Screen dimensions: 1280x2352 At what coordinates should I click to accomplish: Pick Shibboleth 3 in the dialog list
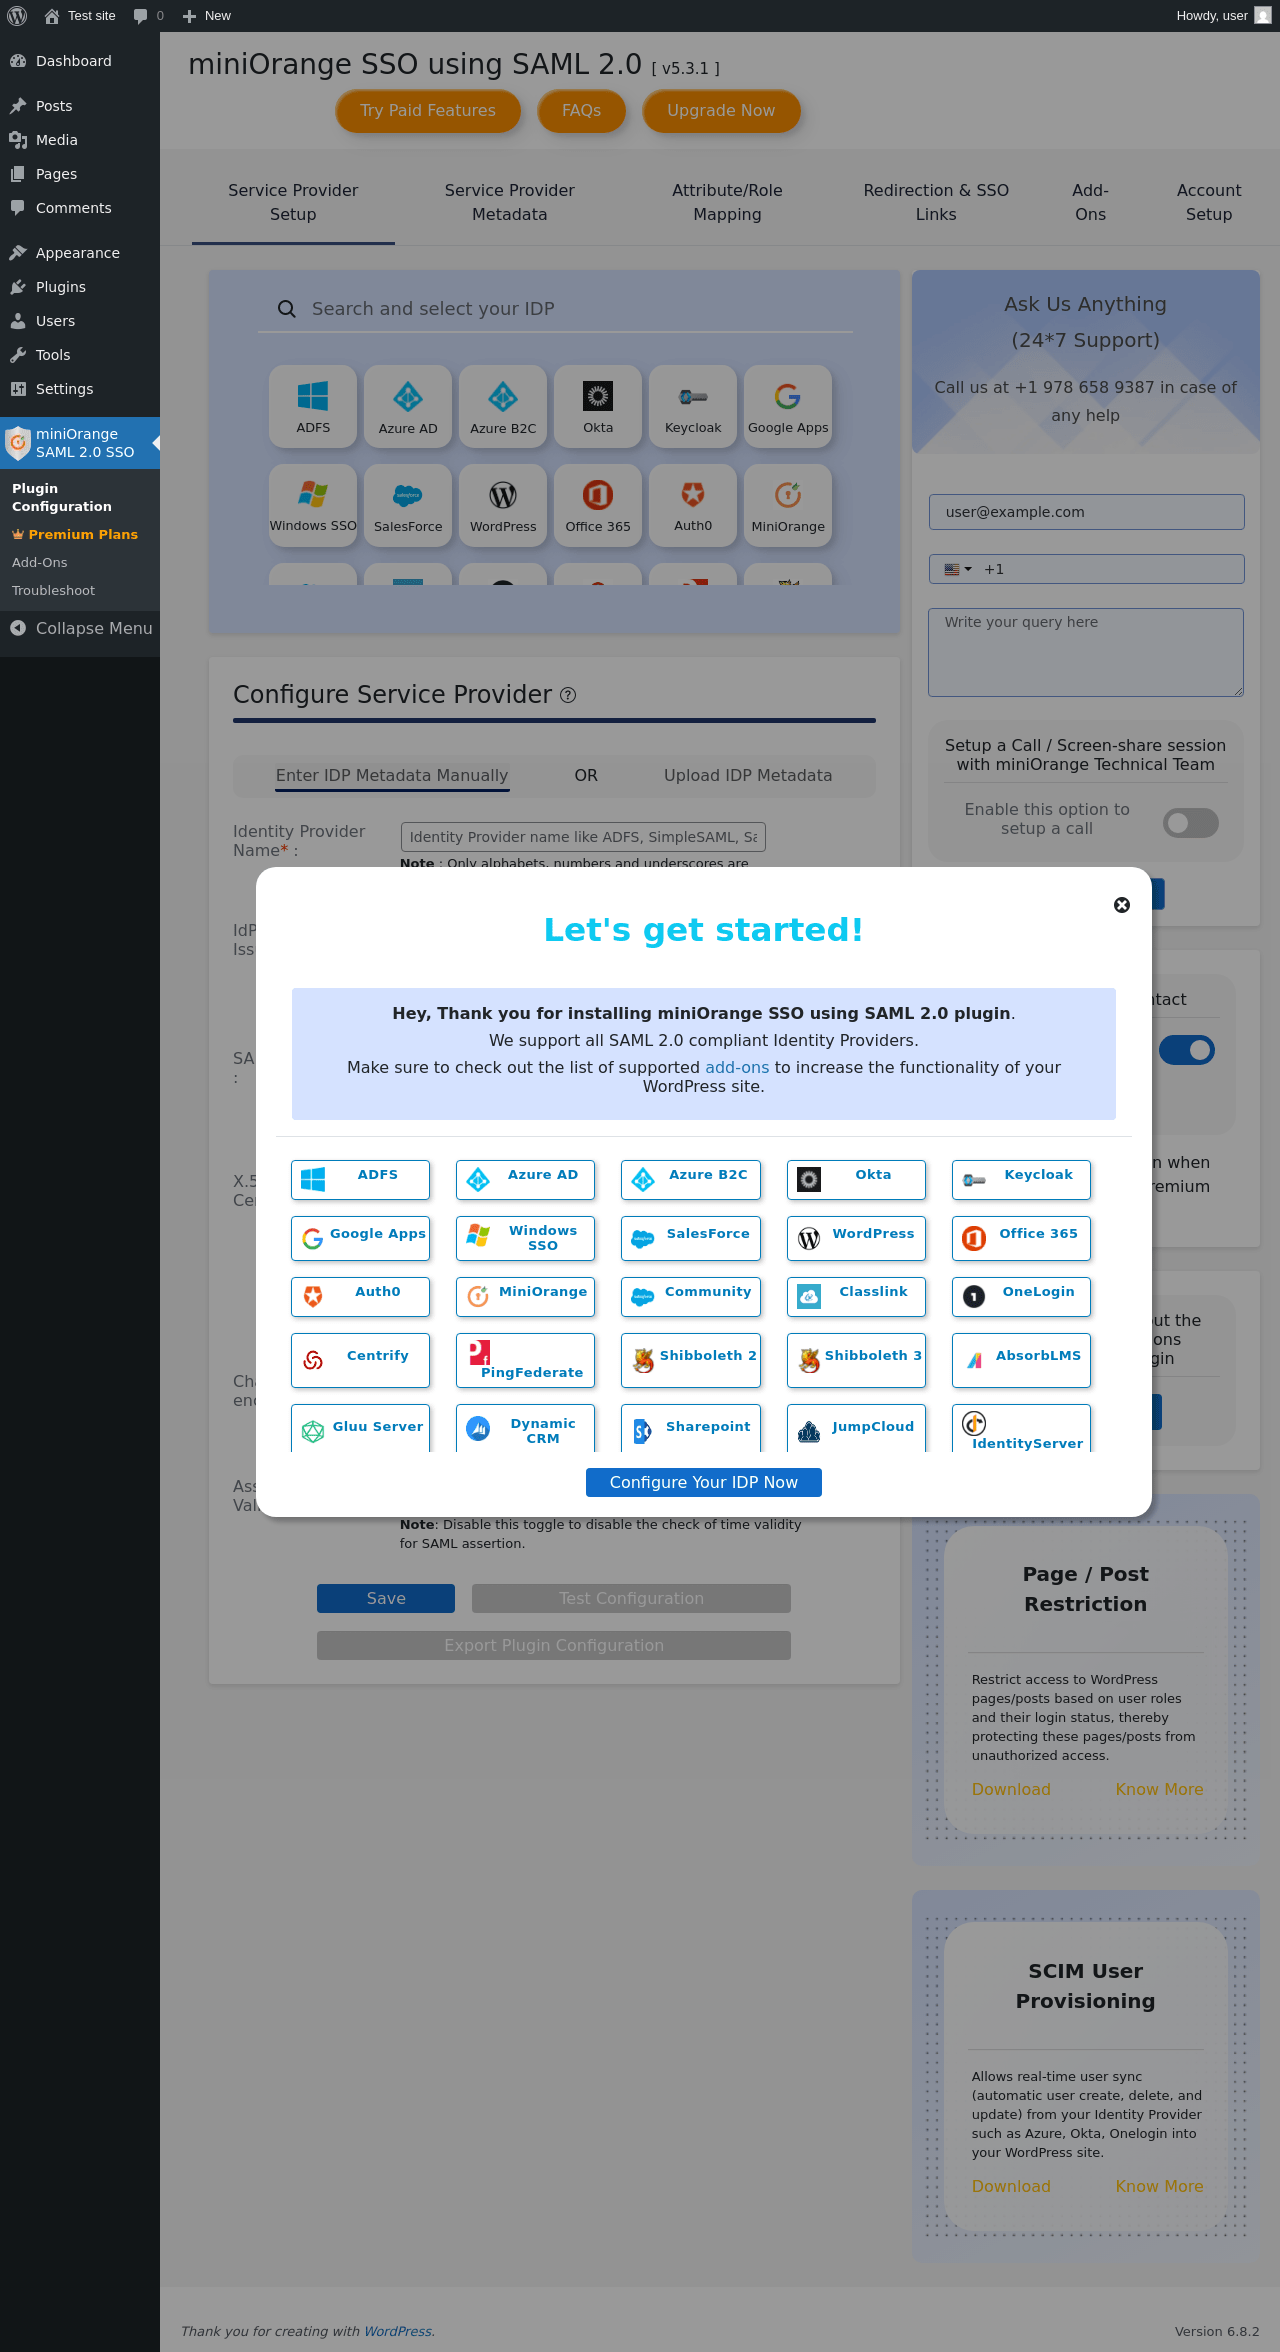click(x=856, y=1360)
